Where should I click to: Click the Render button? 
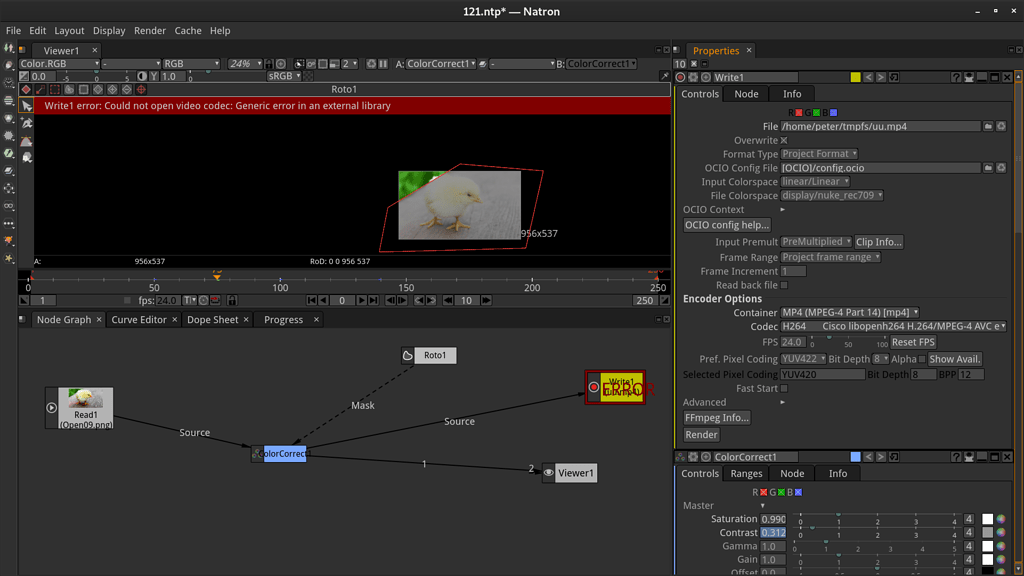701,435
